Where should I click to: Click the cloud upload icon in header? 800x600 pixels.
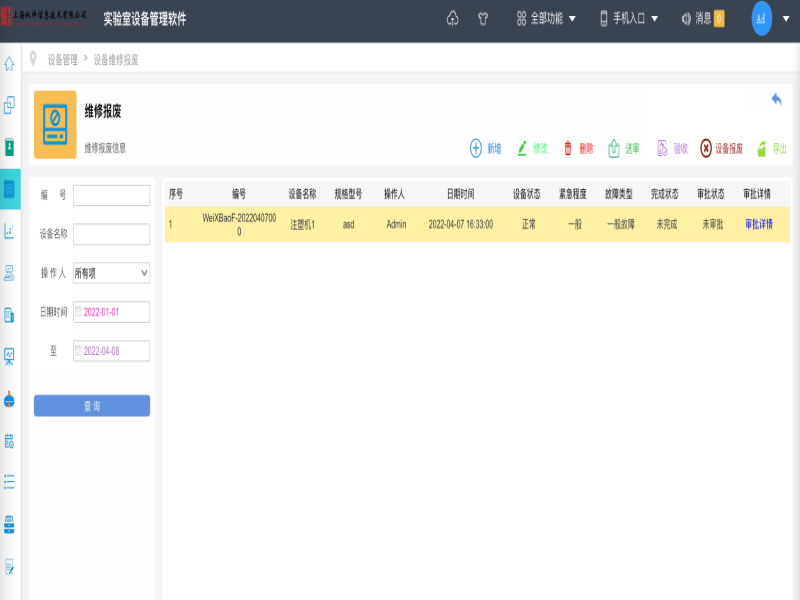pos(452,19)
